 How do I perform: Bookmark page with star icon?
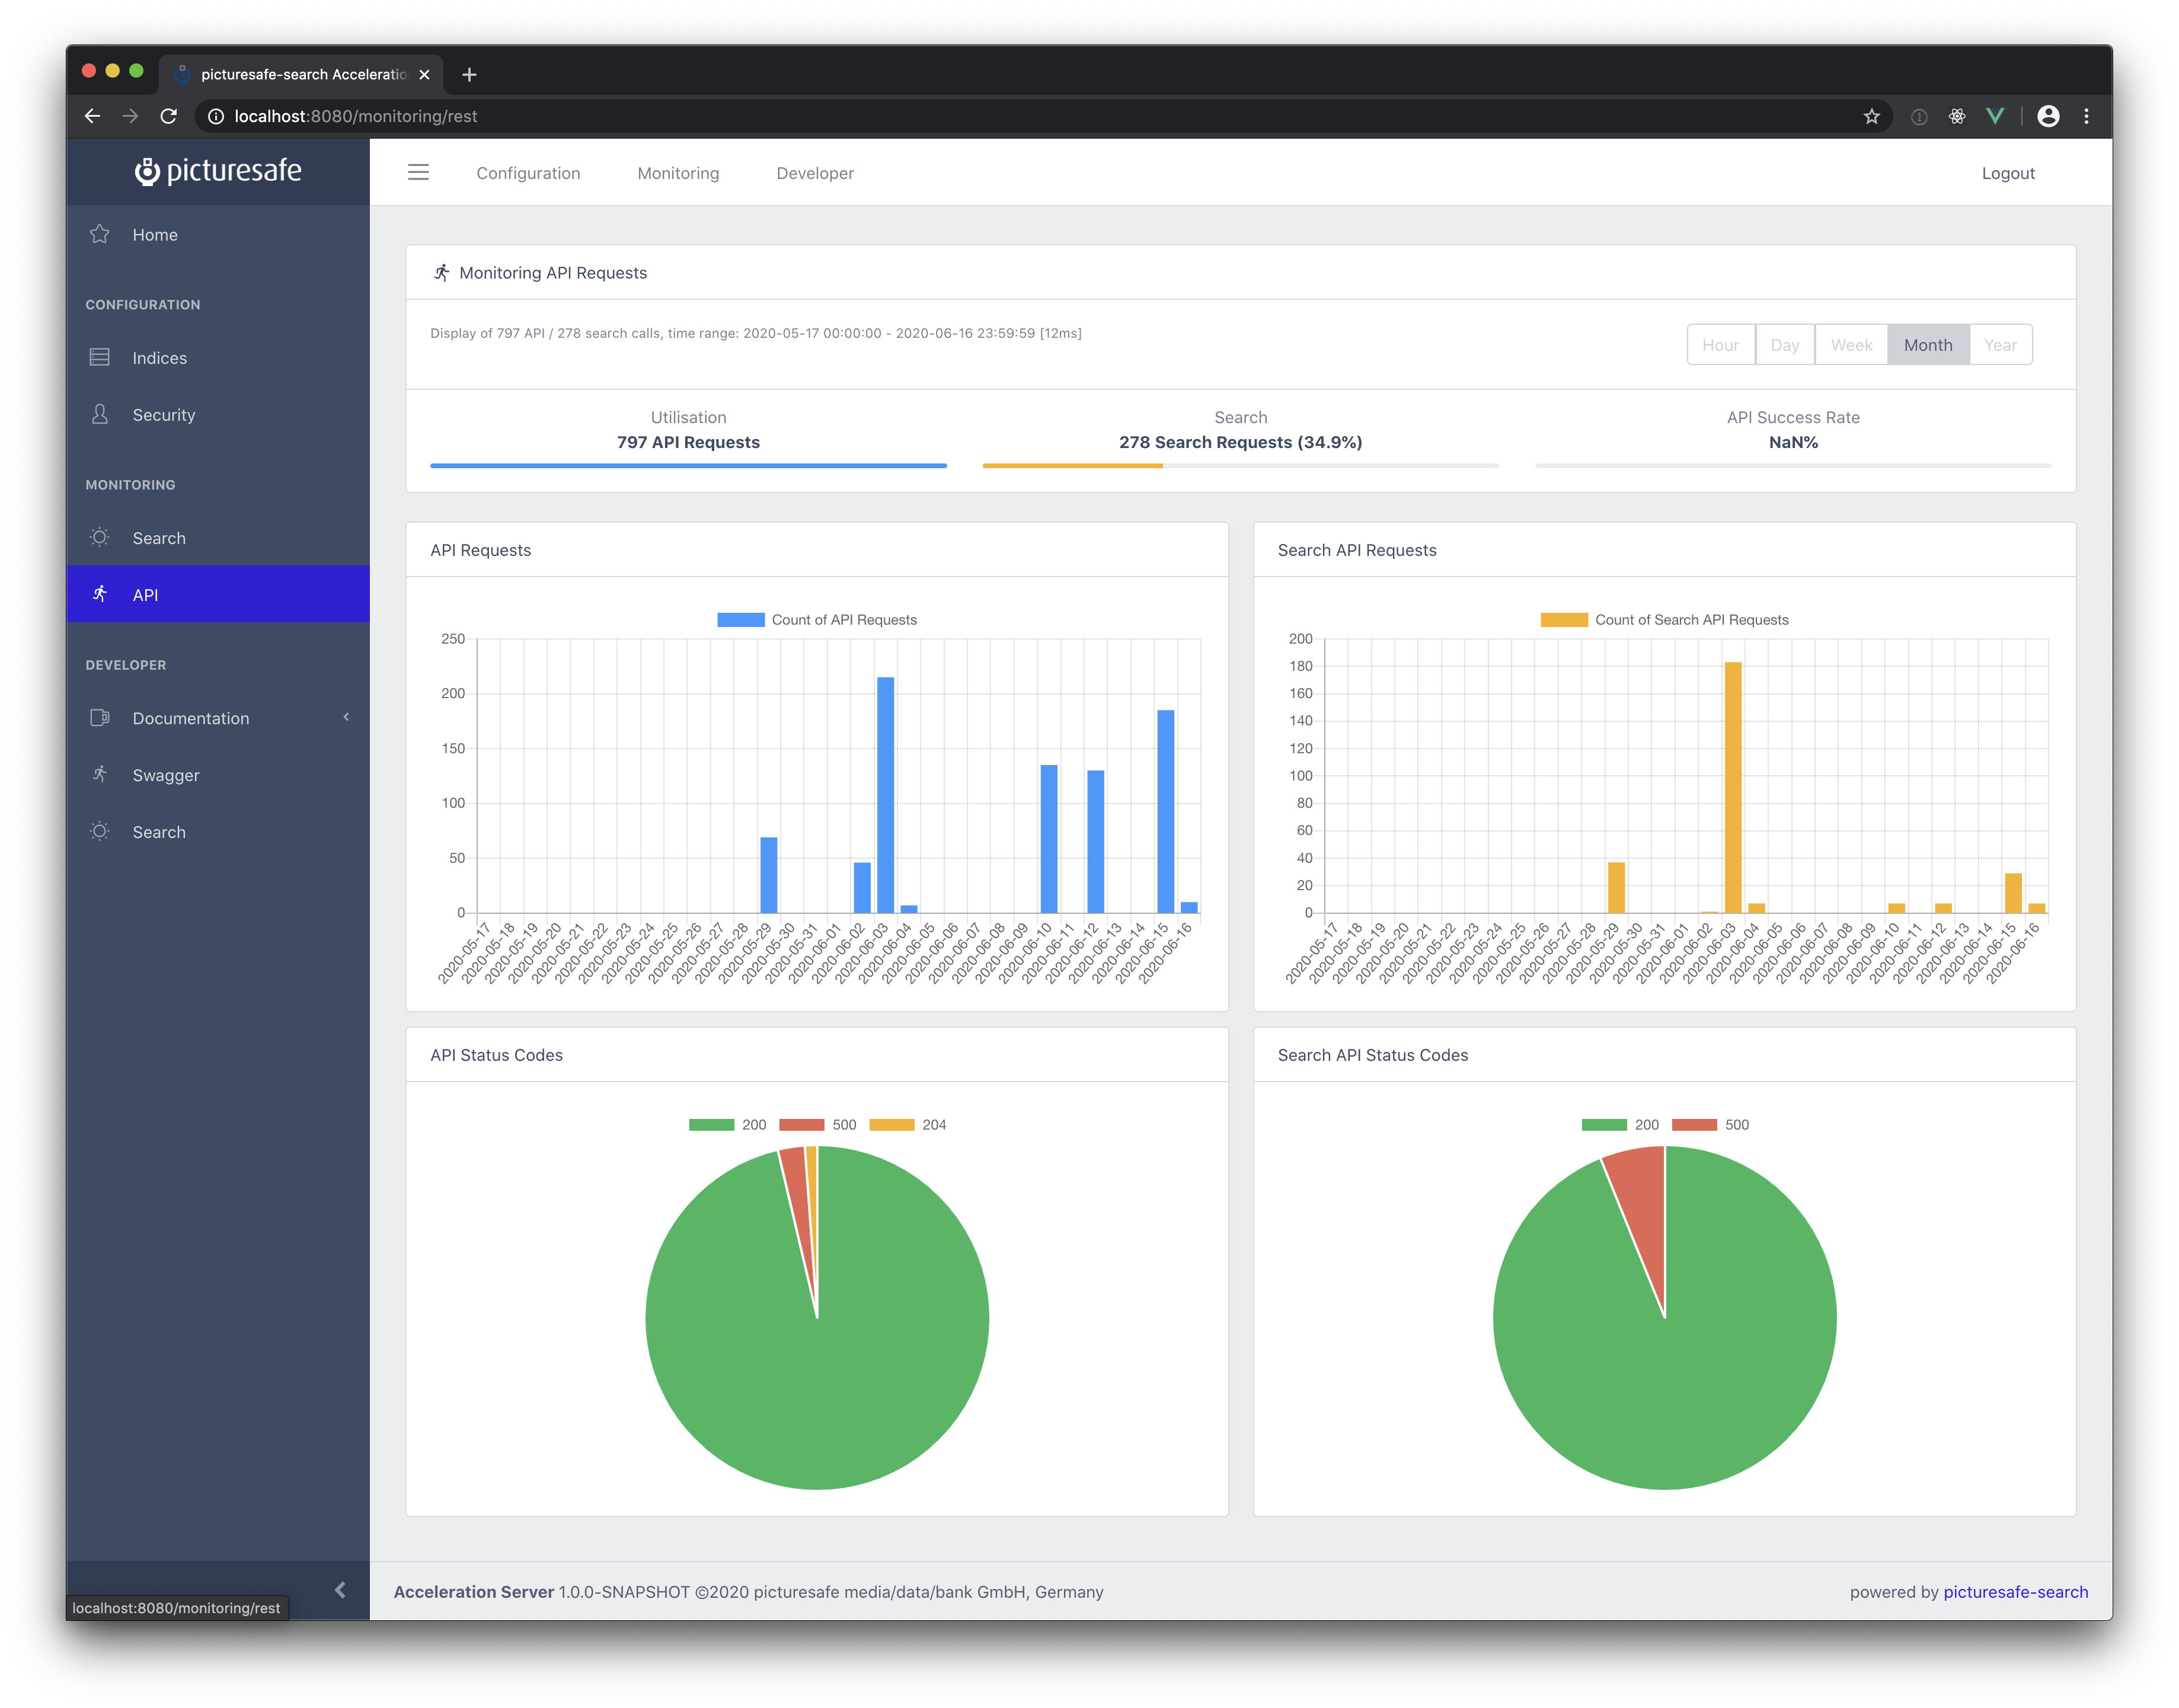[1871, 116]
